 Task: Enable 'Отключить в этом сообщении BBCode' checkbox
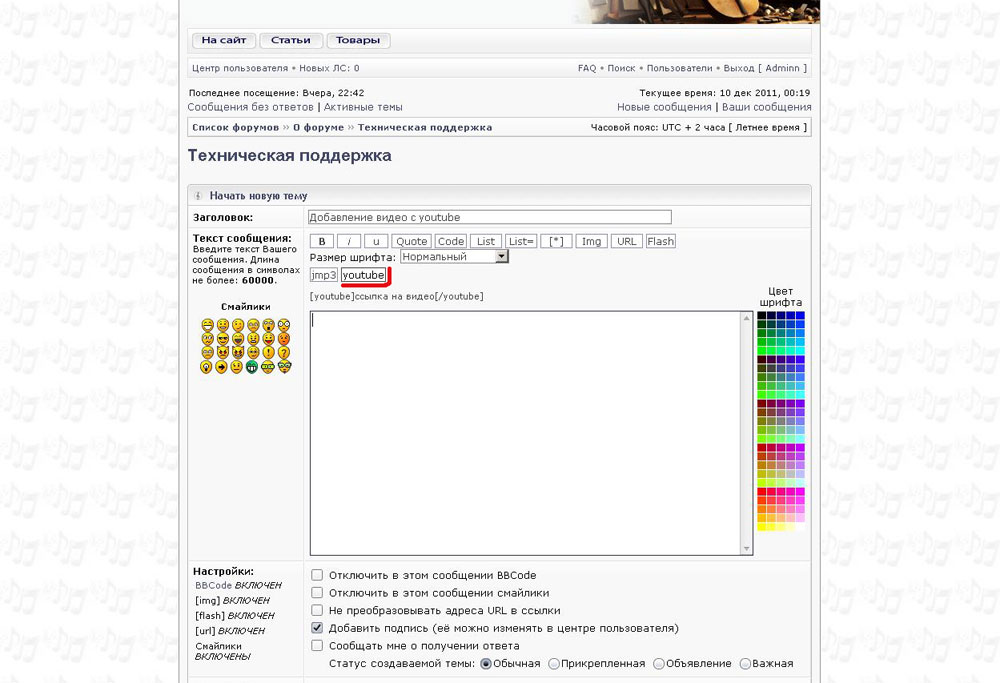[x=317, y=575]
